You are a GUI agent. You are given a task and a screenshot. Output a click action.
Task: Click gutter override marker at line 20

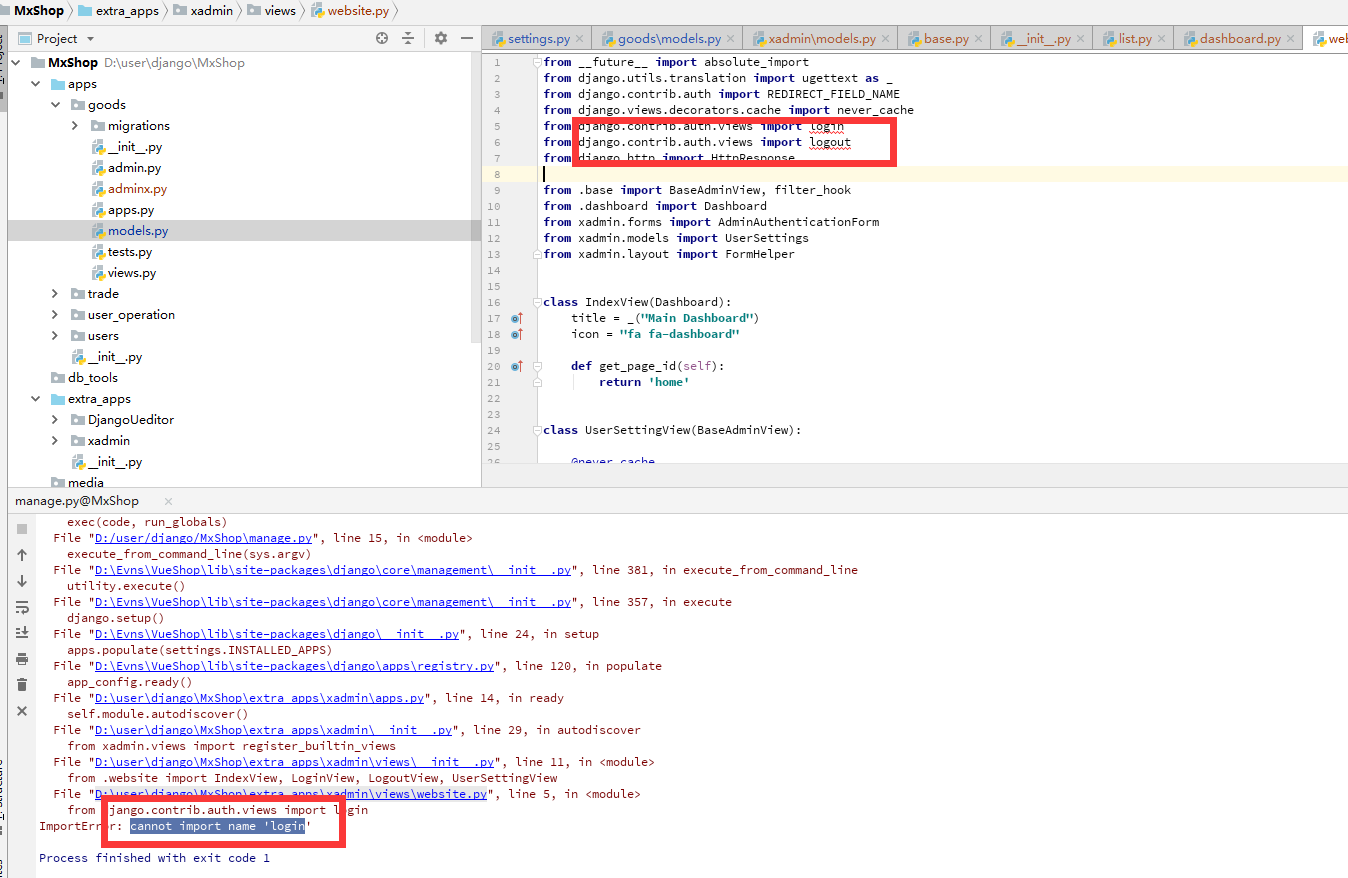[517, 366]
